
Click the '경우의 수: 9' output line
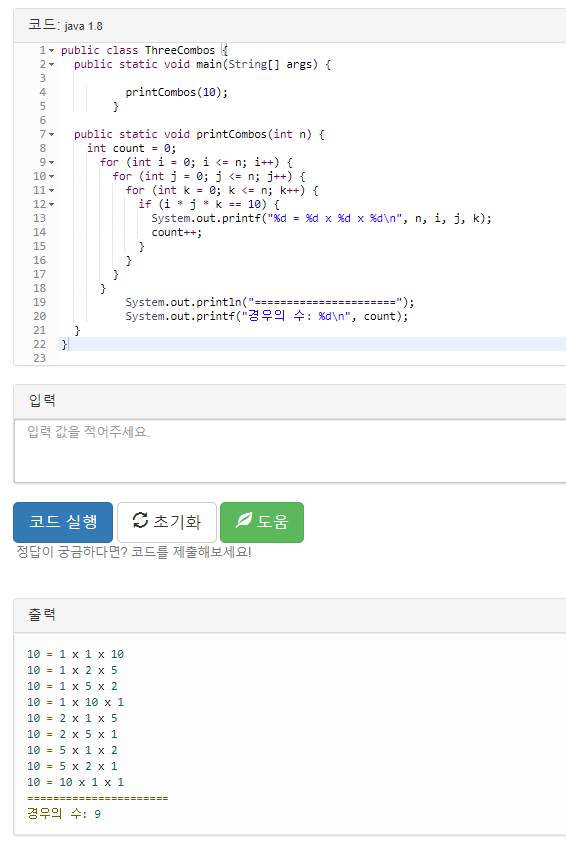coord(64,814)
